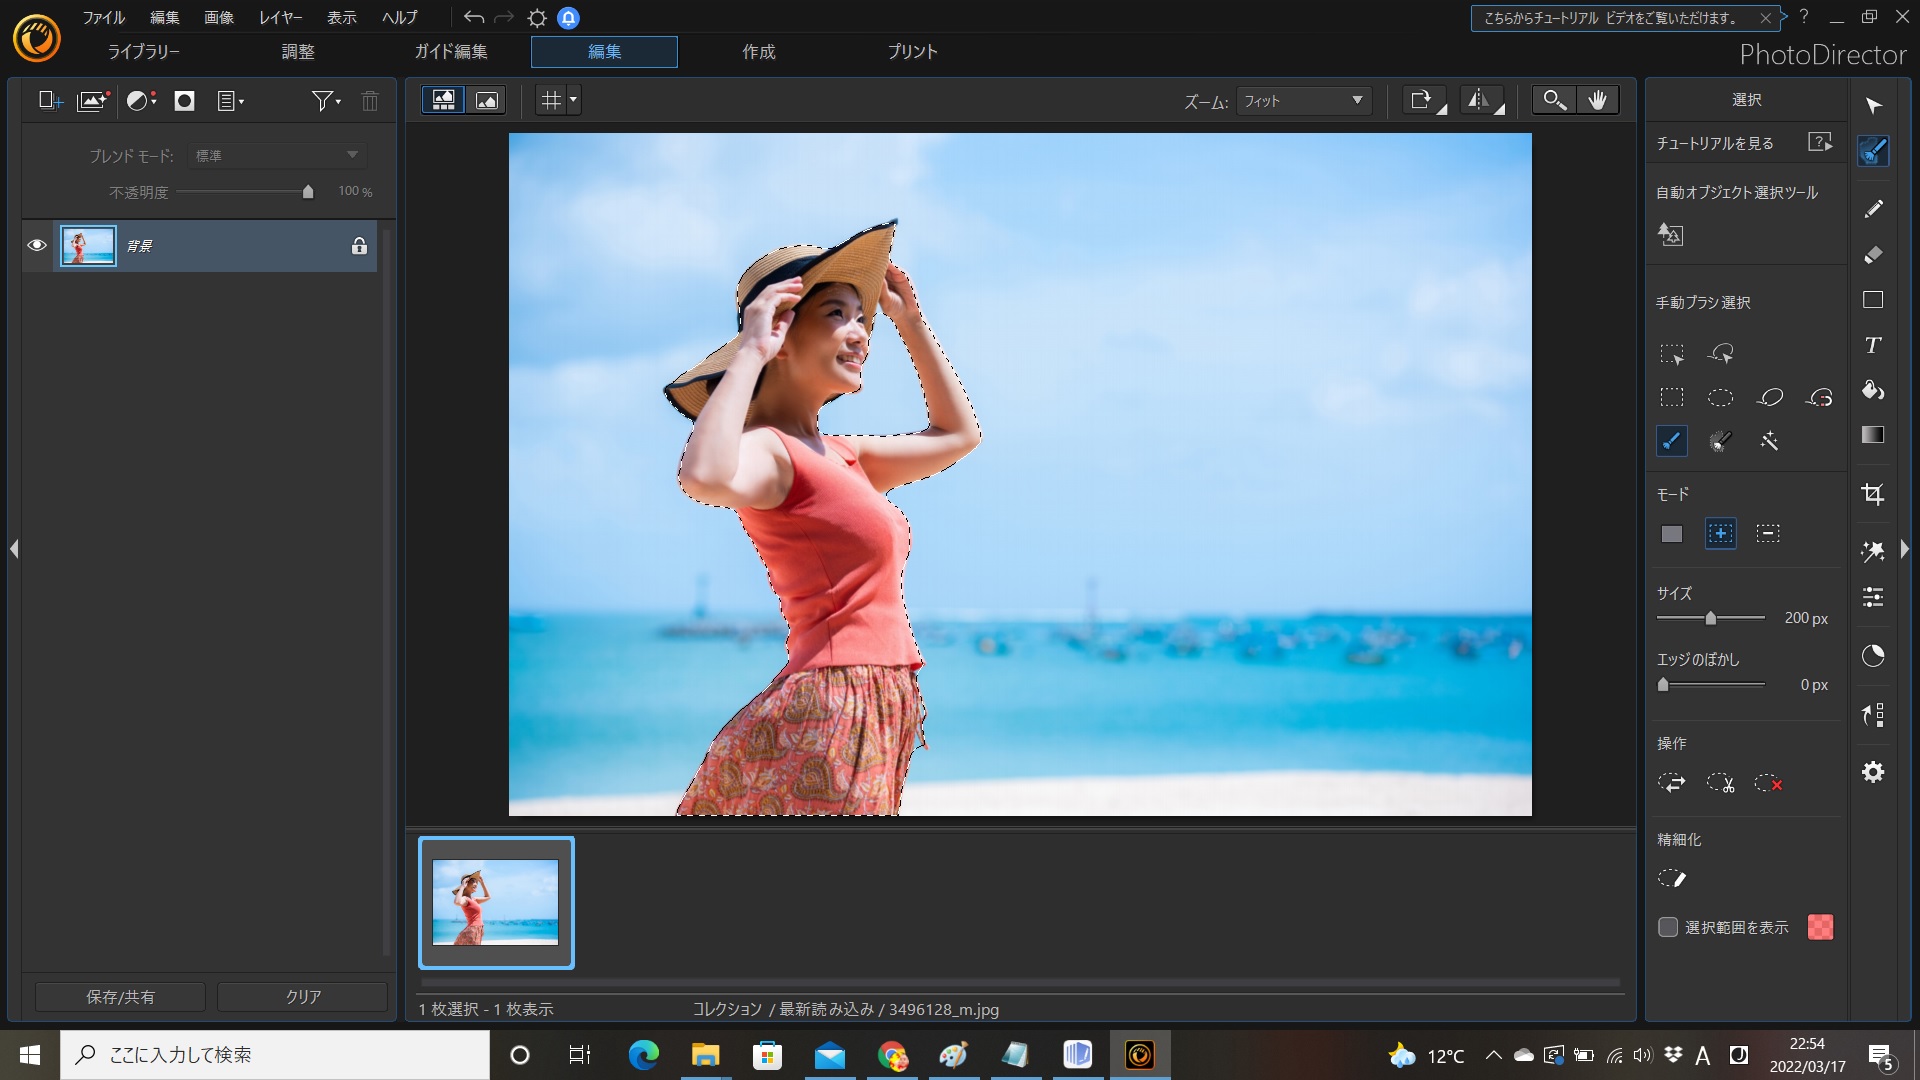
Task: Open the レイヤー menu
Action: pos(280,18)
